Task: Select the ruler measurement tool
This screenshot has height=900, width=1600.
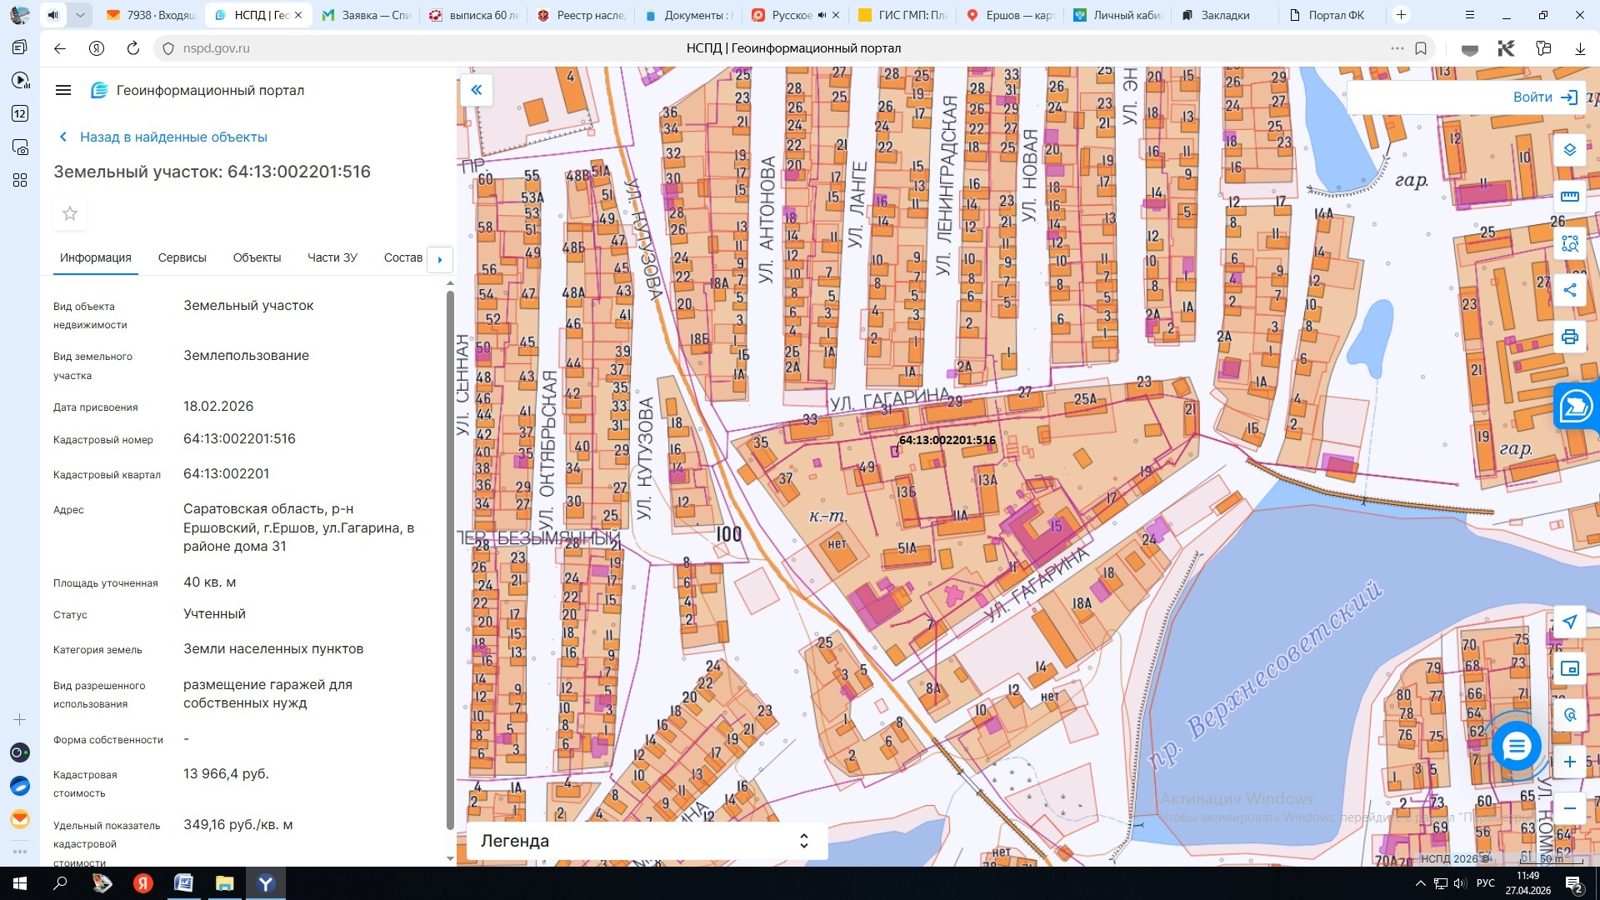Action: 1569,196
